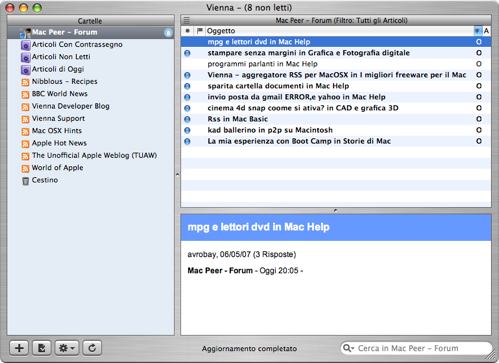Toggle unread dot on stampare senza margini row

187,53
